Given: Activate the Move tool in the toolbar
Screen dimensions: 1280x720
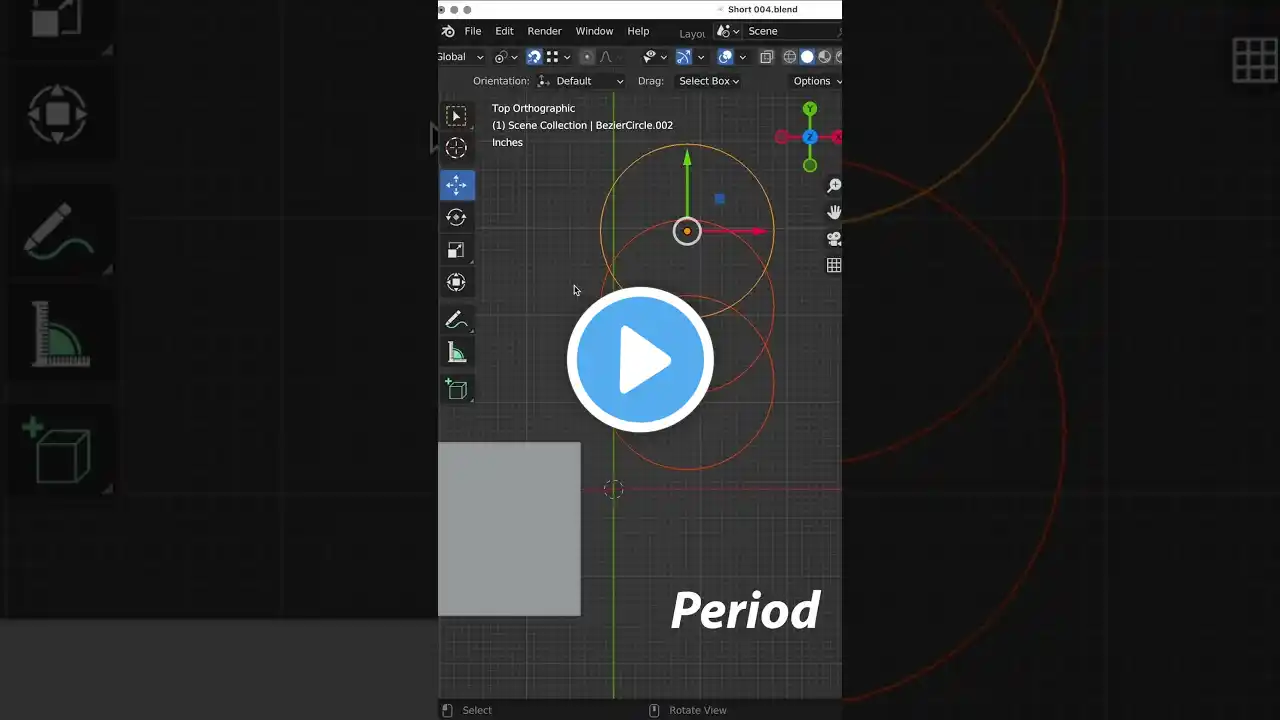Looking at the screenshot, I should pos(456,184).
